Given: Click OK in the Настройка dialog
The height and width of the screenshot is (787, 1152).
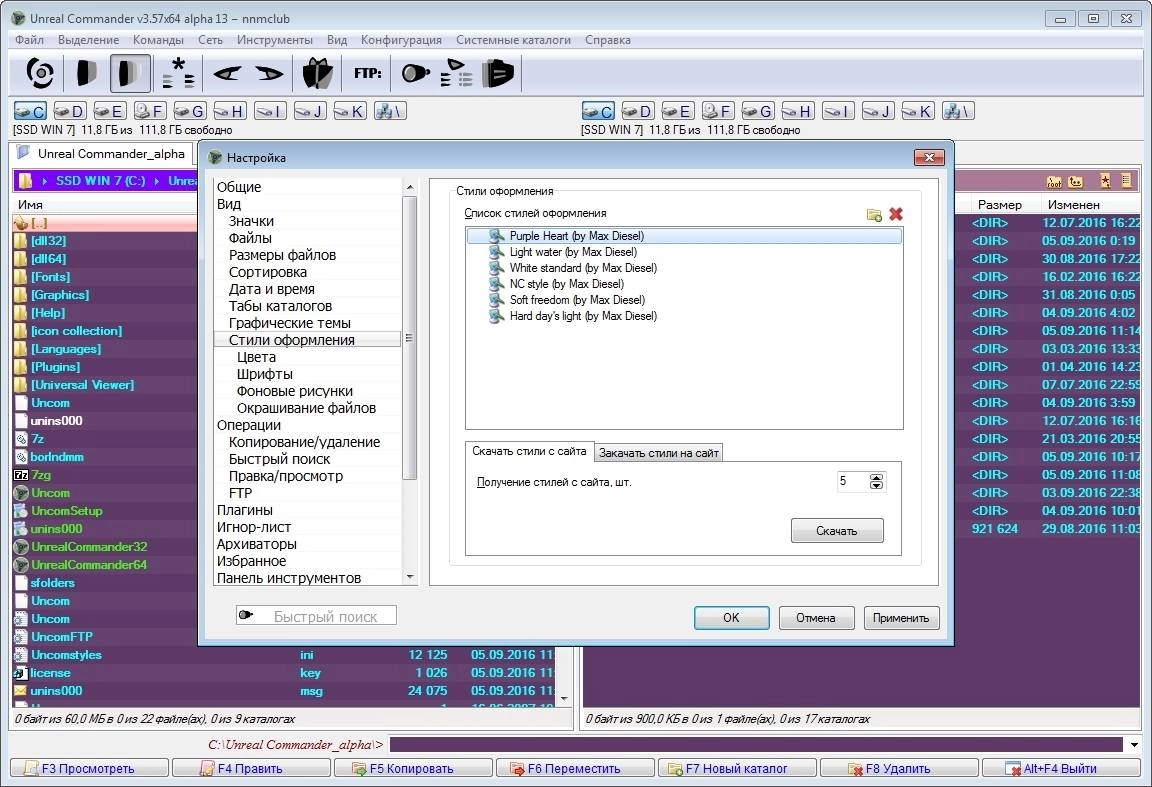Looking at the screenshot, I should 731,618.
